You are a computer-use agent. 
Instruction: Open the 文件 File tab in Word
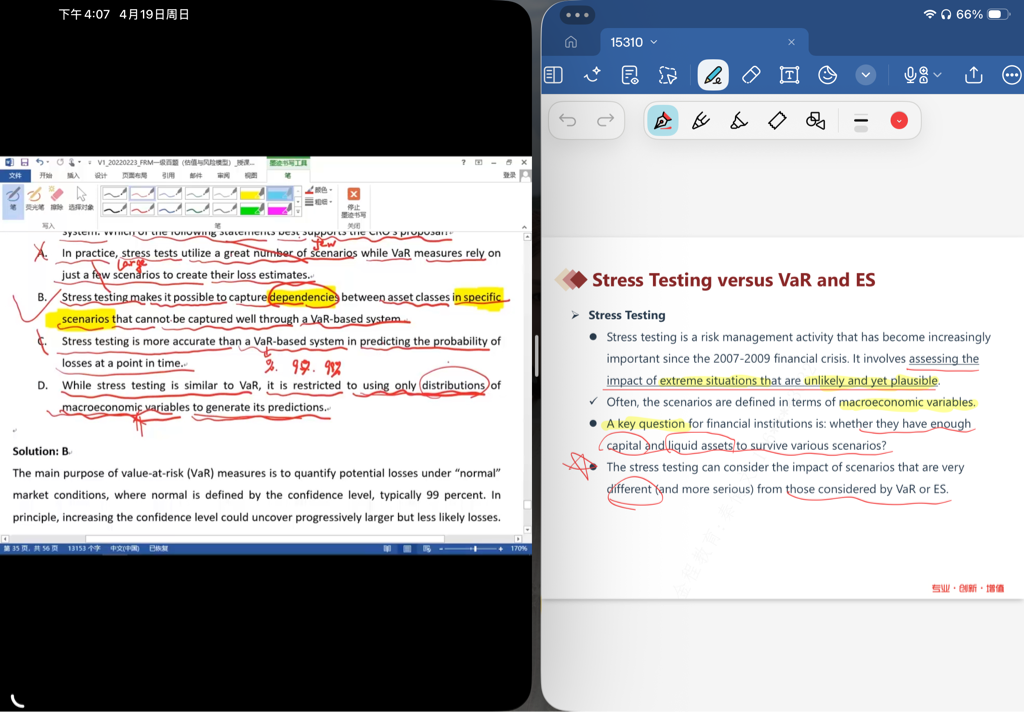pos(15,175)
